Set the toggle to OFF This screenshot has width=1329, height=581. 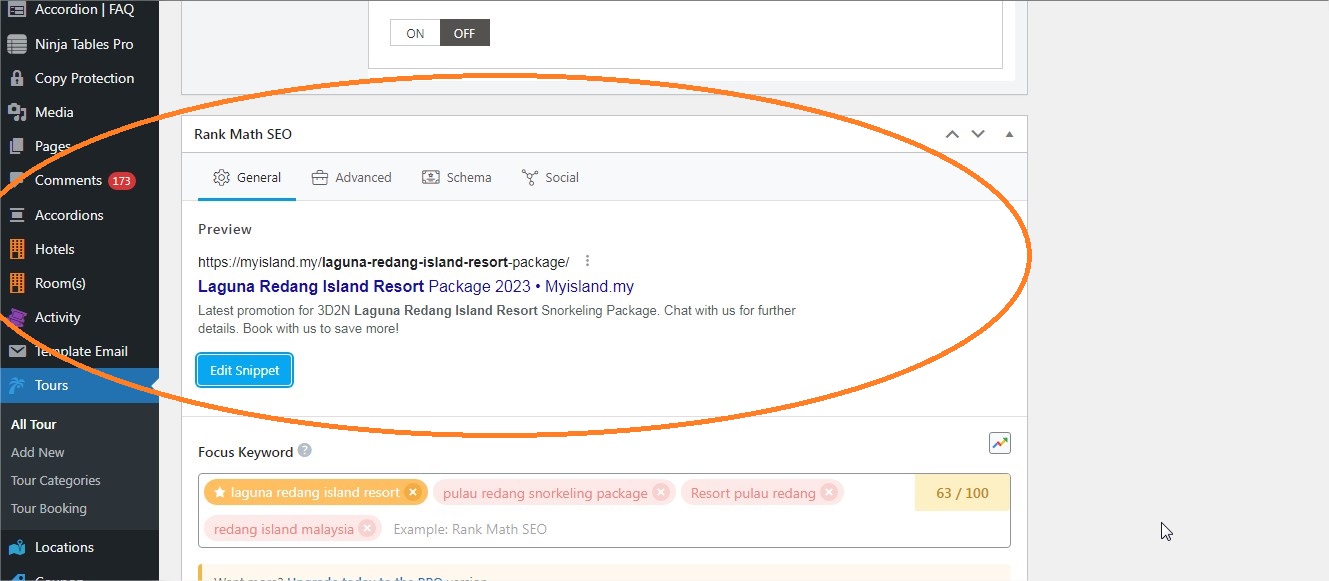[x=464, y=33]
